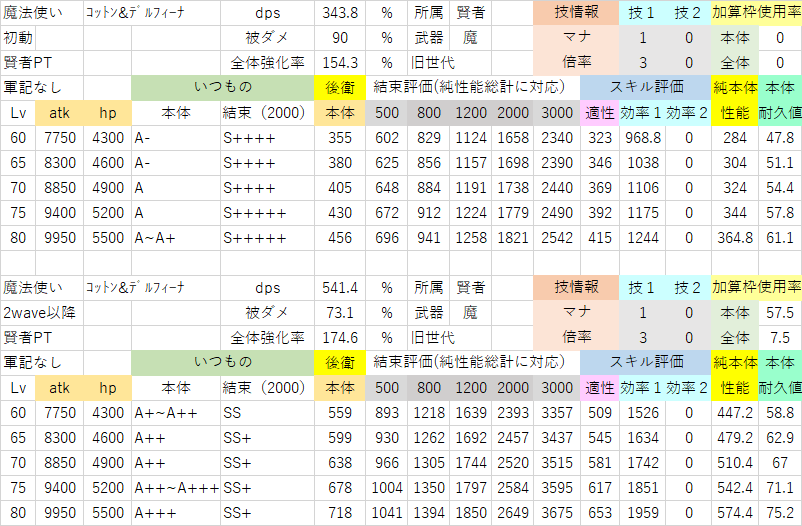Click the 500 column value 602
This screenshot has height=526, width=802.
[386, 138]
